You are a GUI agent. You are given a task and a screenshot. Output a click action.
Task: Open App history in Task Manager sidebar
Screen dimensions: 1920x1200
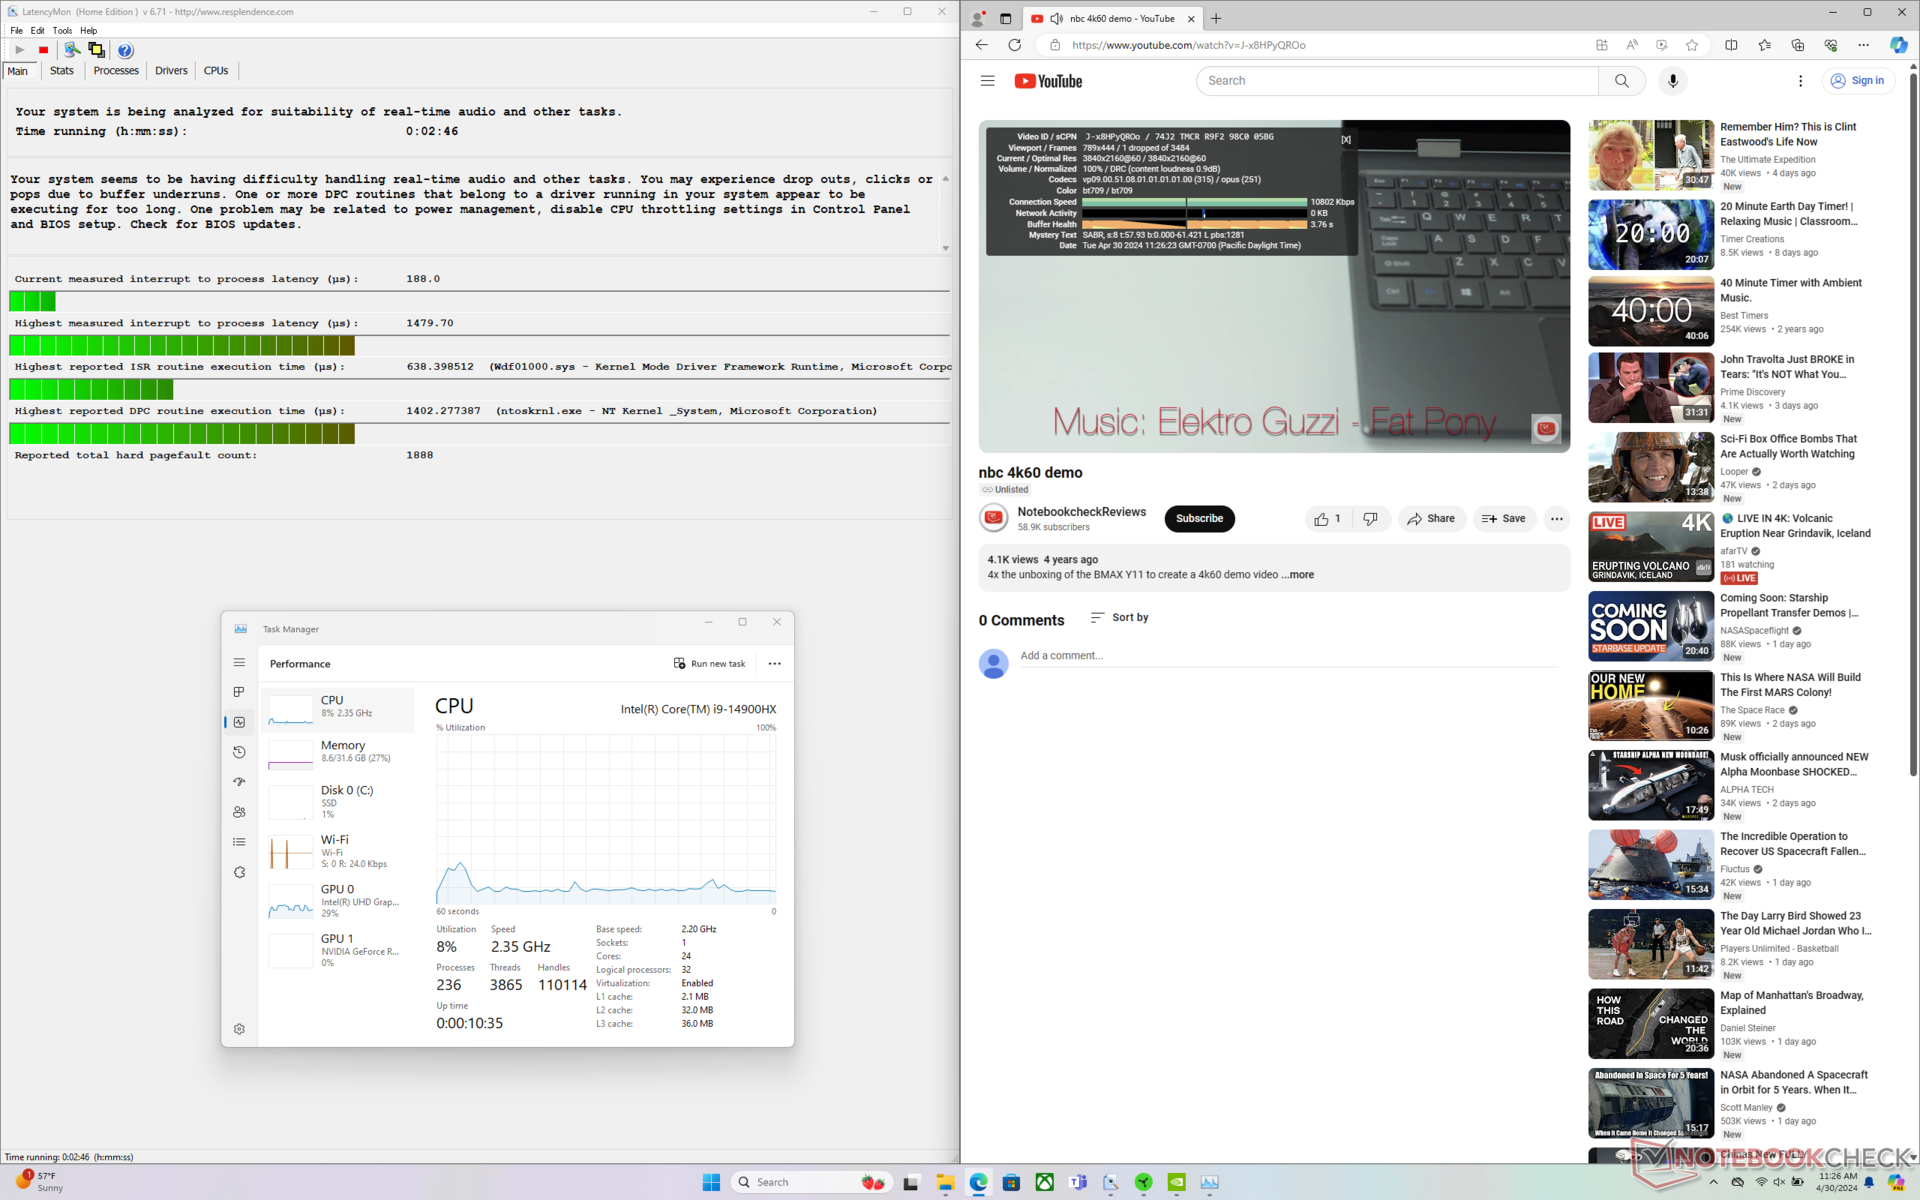239,752
